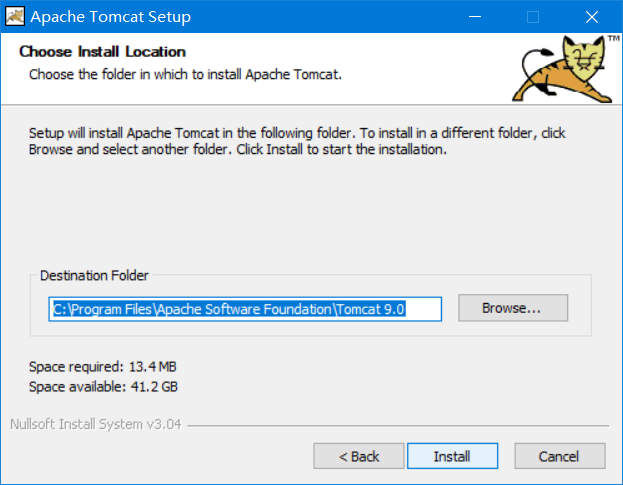623x485 pixels.
Task: Open the Browse... folder picker
Action: click(513, 308)
